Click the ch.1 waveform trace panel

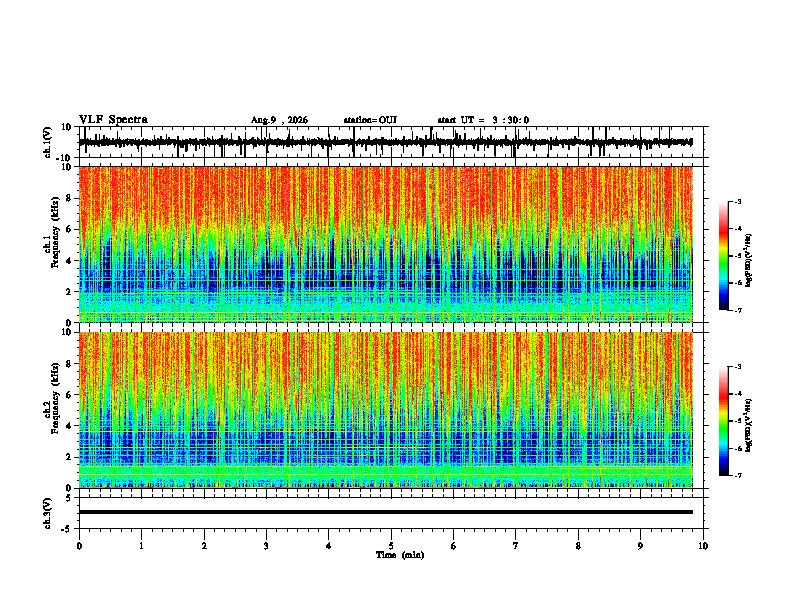pyautogui.click(x=393, y=142)
